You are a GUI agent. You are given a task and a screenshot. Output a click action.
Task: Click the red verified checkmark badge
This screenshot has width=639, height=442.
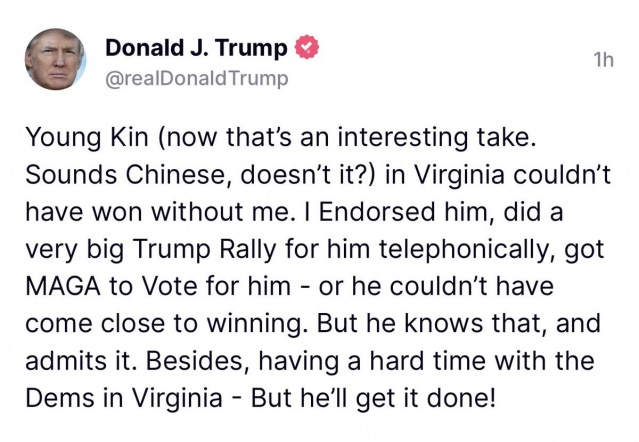click(x=306, y=47)
